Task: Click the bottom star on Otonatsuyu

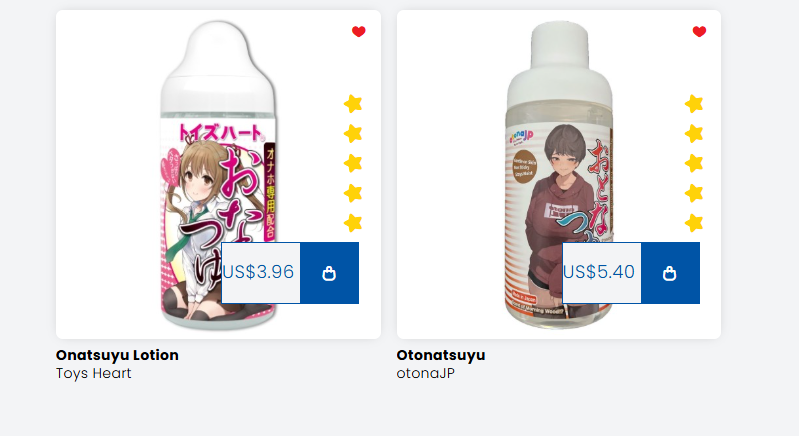Action: tap(694, 223)
